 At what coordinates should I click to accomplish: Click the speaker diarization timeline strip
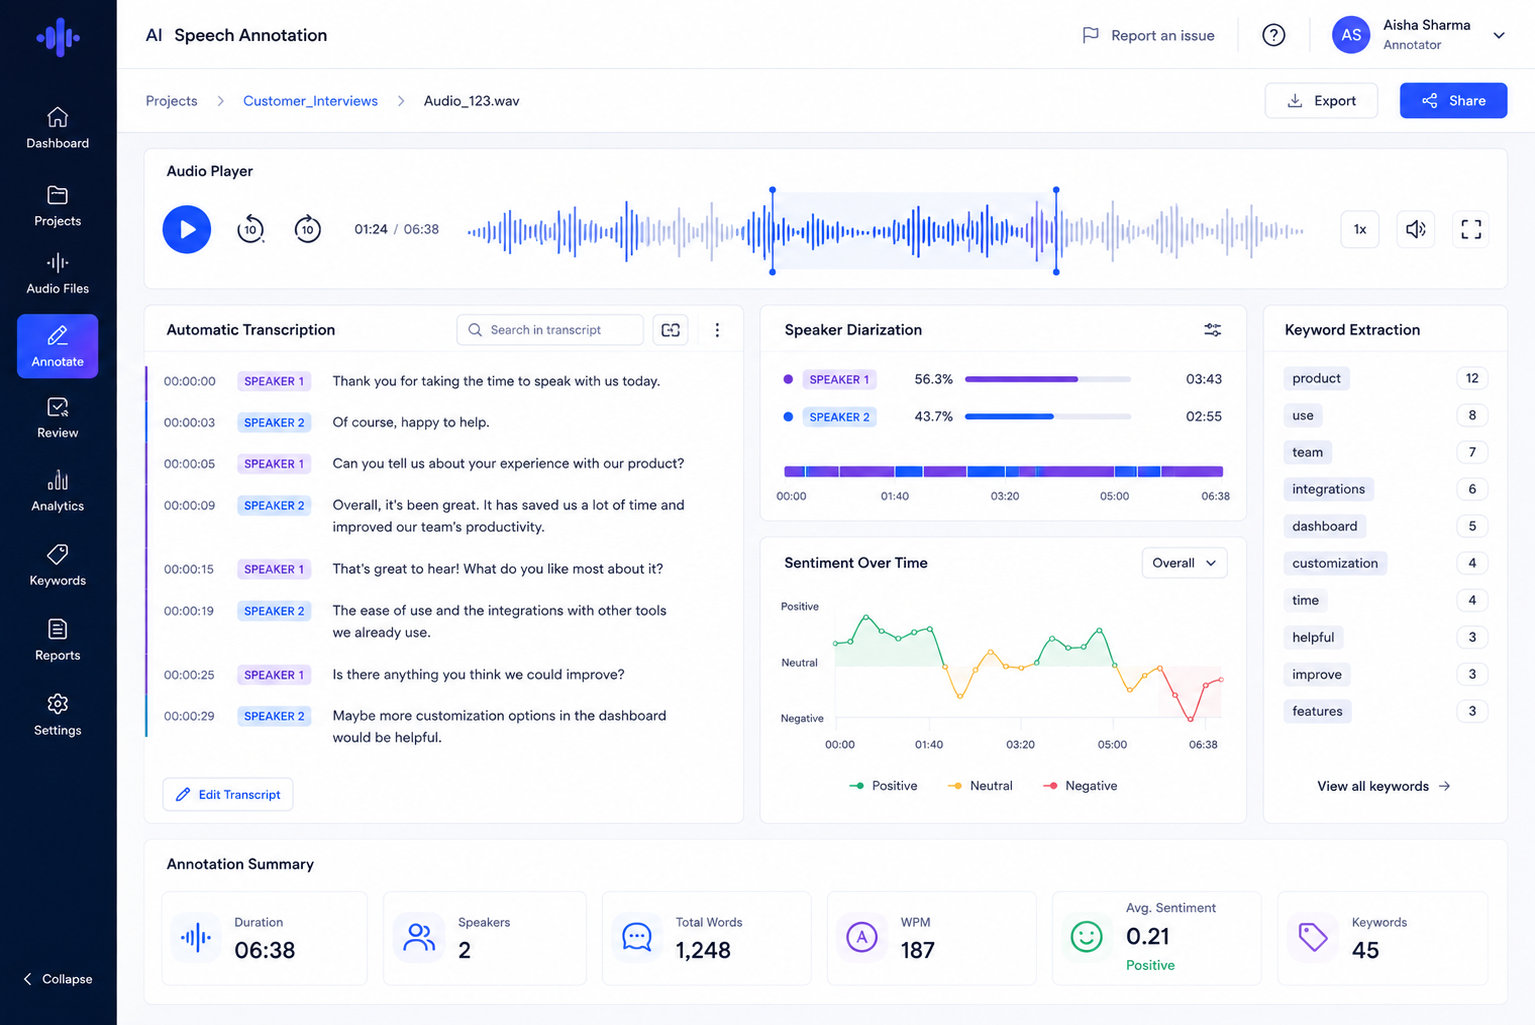point(1003,471)
